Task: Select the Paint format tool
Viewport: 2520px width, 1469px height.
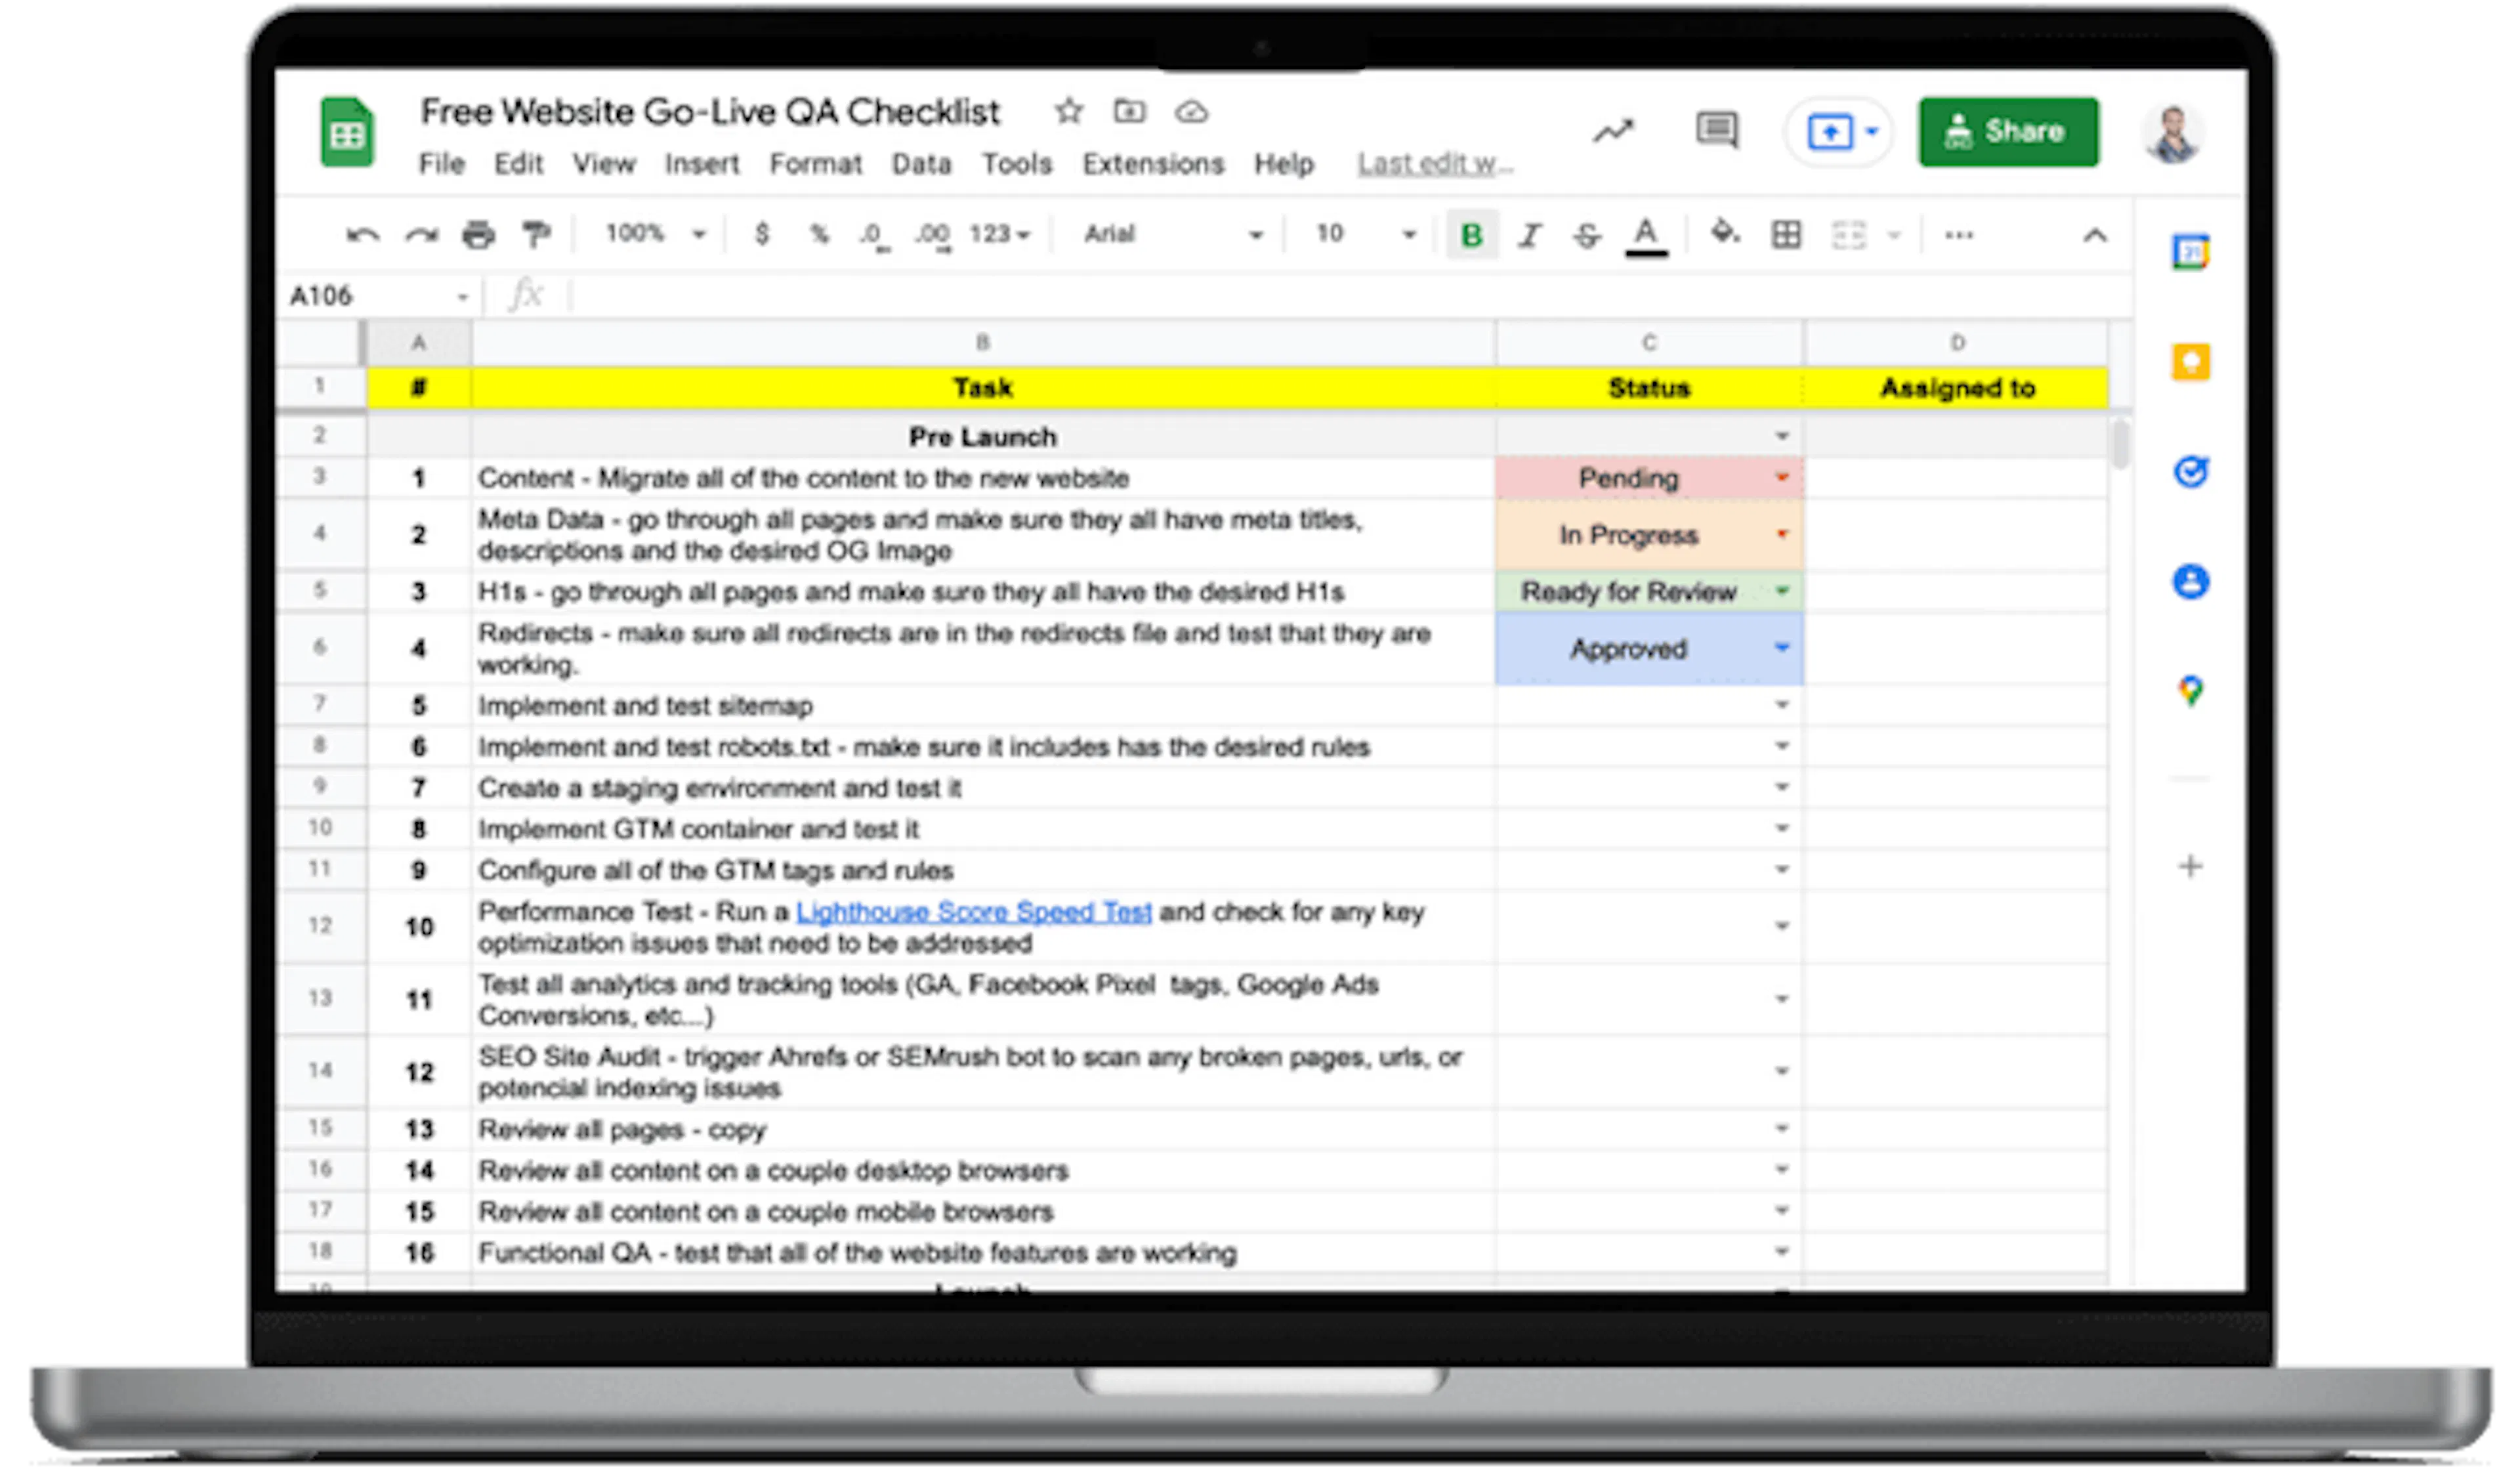Action: pyautogui.click(x=536, y=234)
